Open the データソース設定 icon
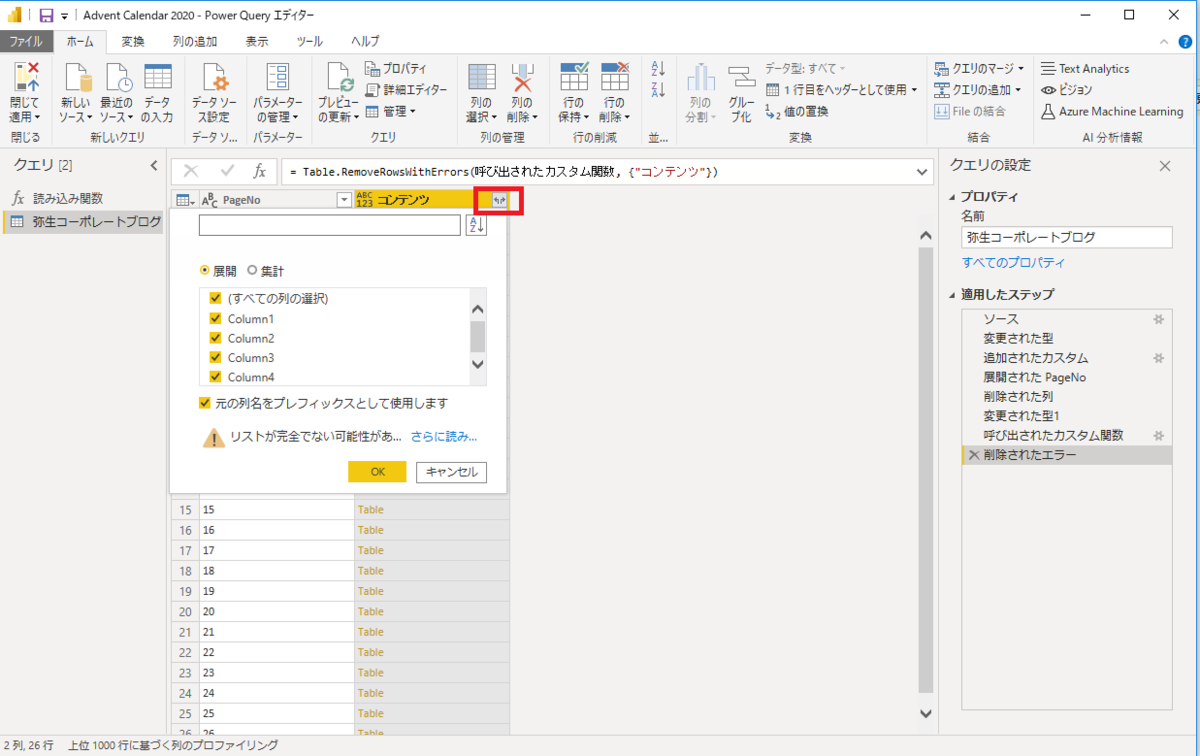Screen dimensions: 1200x756 coord(213,88)
